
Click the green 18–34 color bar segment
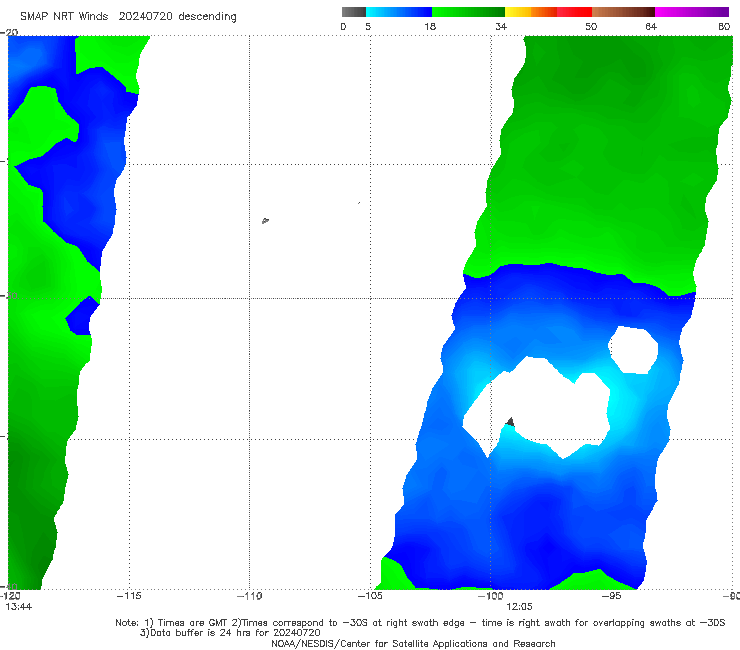click(x=468, y=12)
